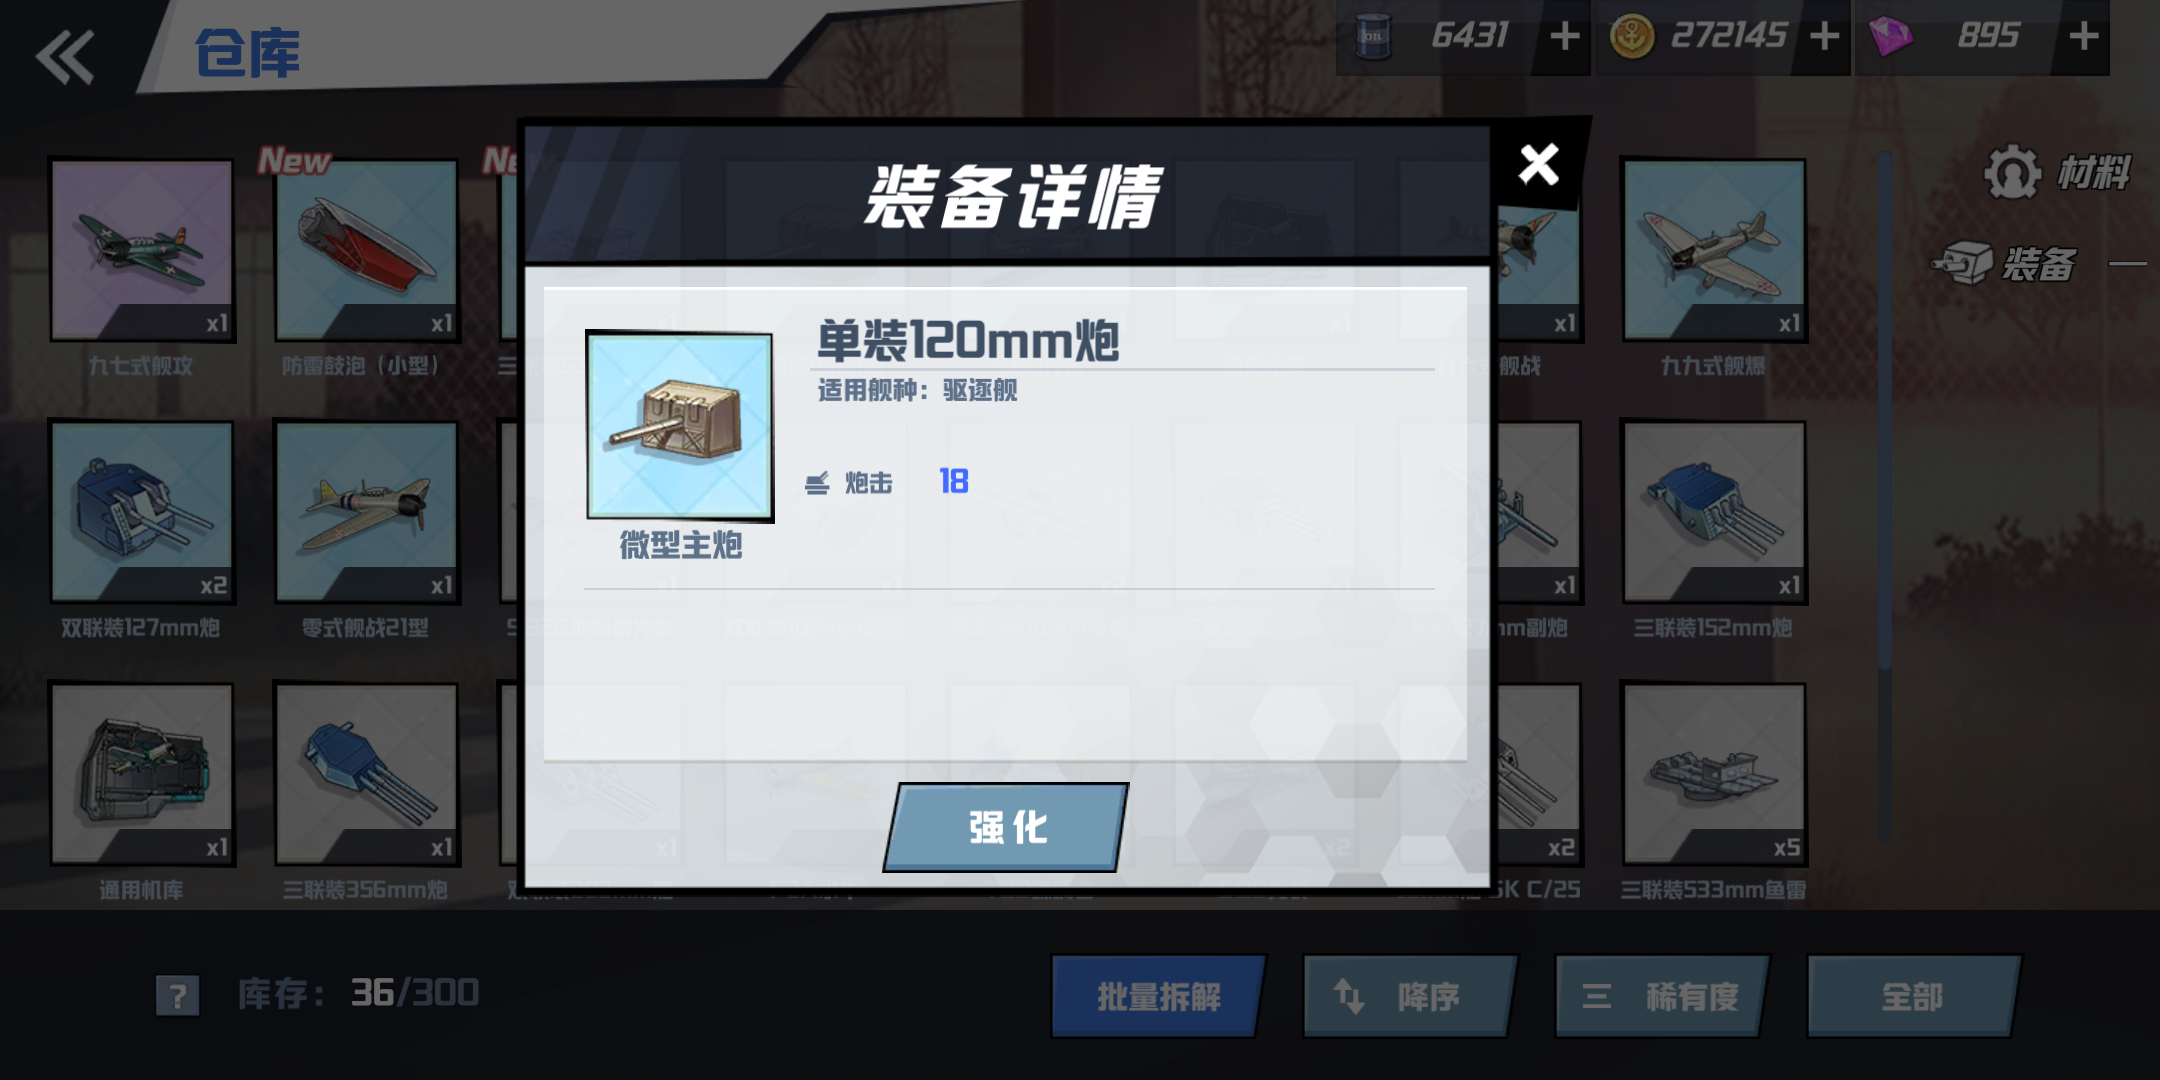Click the 强化 enhance button
The image size is (2160, 1080).
[1007, 827]
